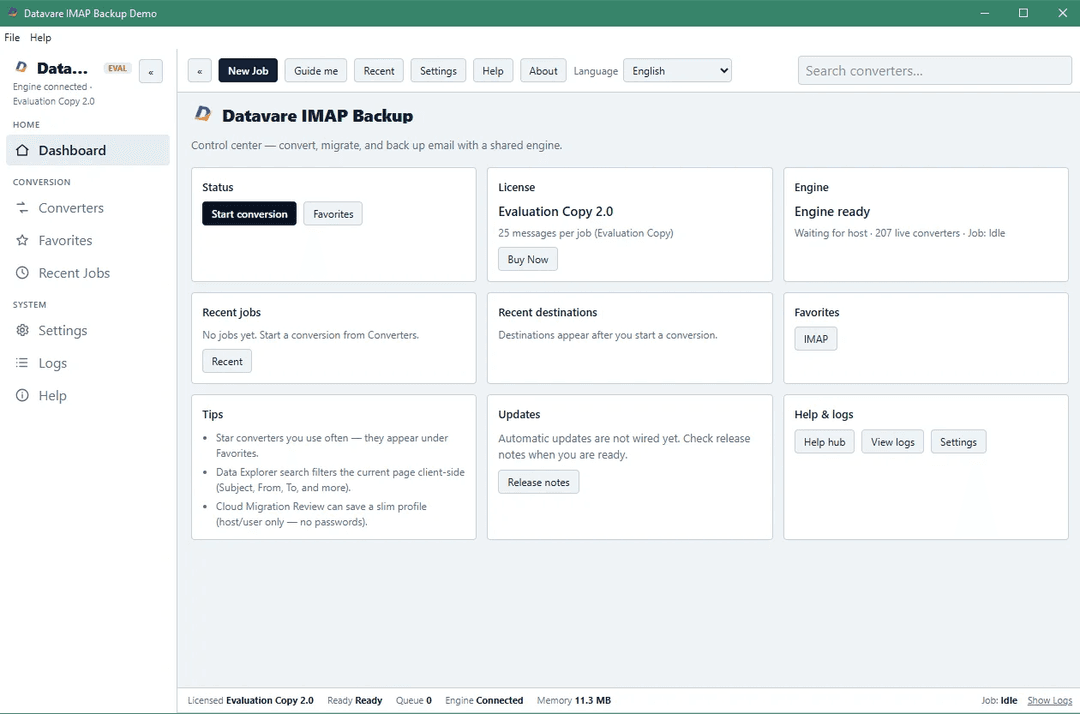Open the File menu
Image resolution: width=1080 pixels, height=714 pixels.
tap(12, 37)
